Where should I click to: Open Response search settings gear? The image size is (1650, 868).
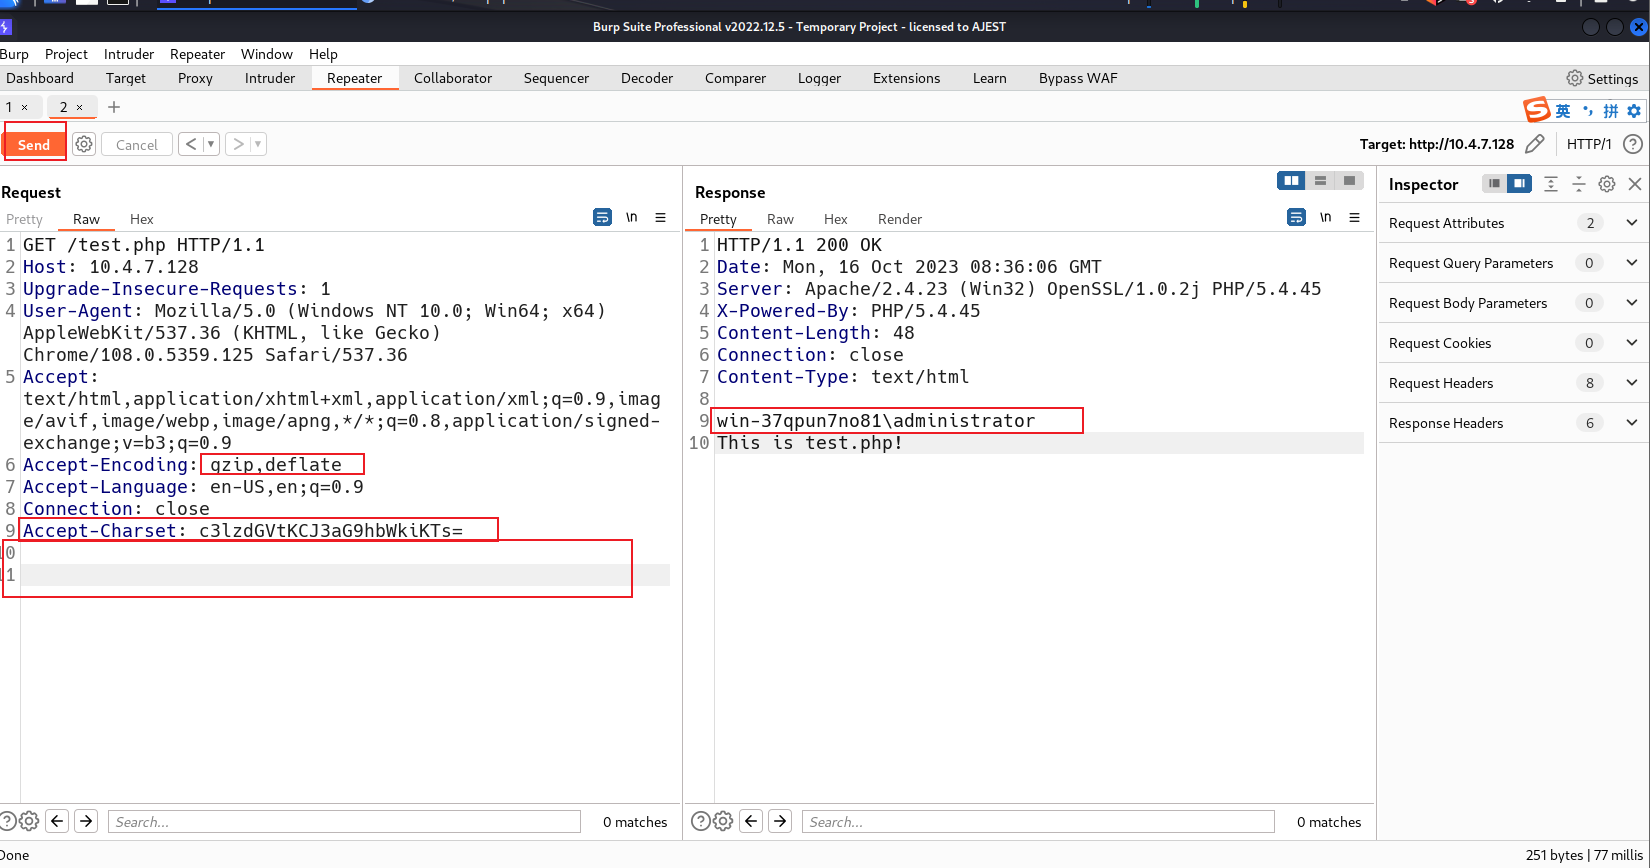(x=723, y=822)
